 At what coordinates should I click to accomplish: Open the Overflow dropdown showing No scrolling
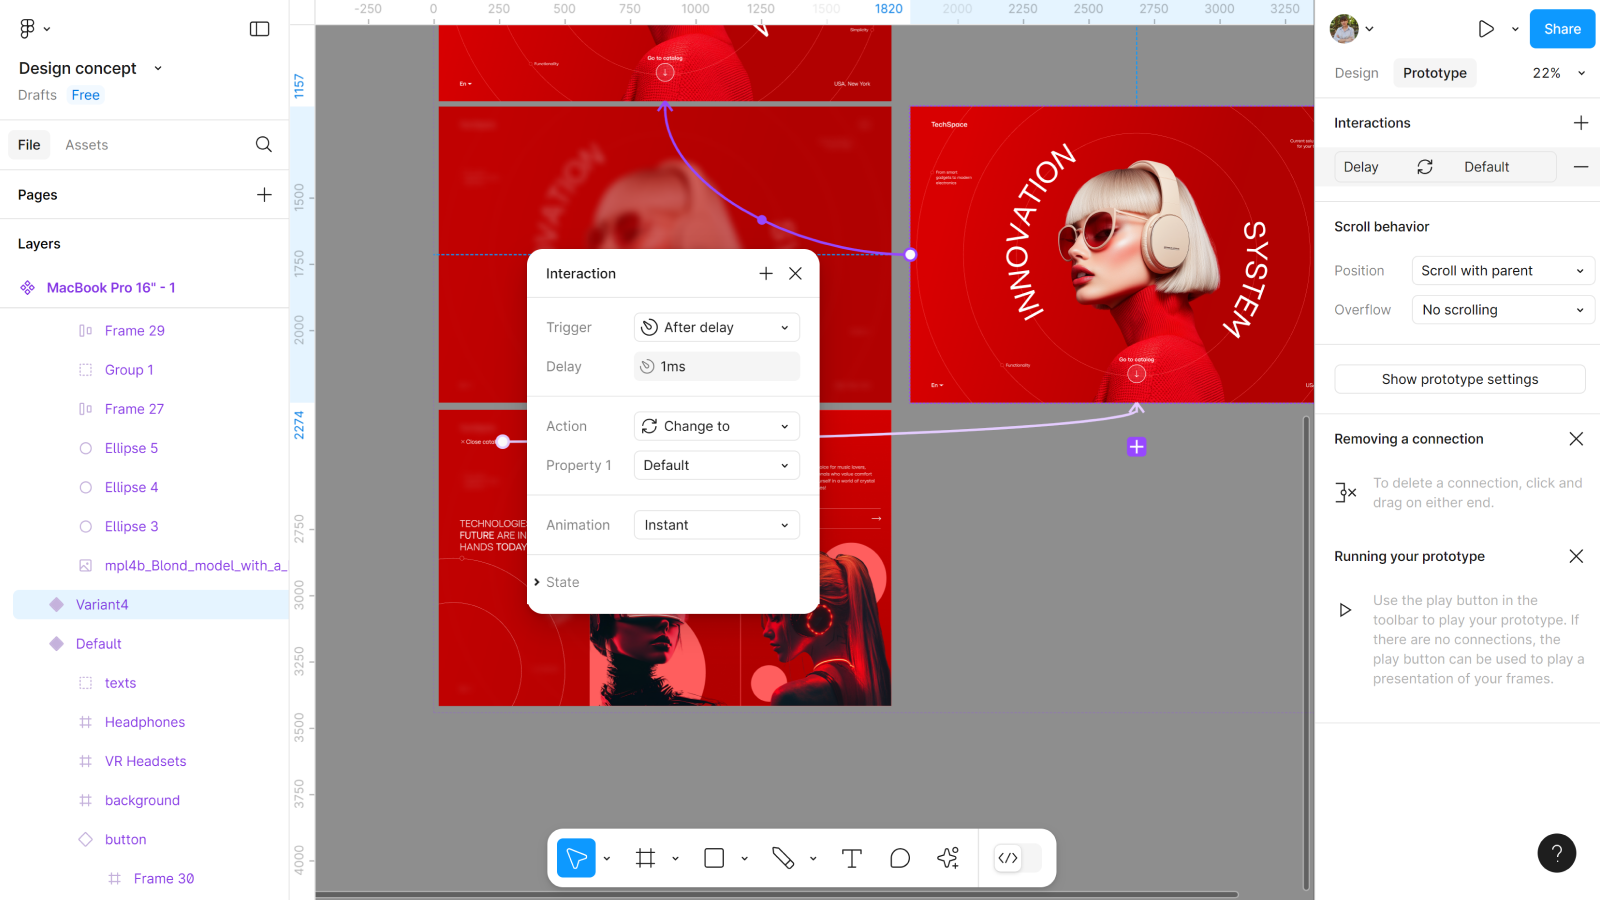1502,310
